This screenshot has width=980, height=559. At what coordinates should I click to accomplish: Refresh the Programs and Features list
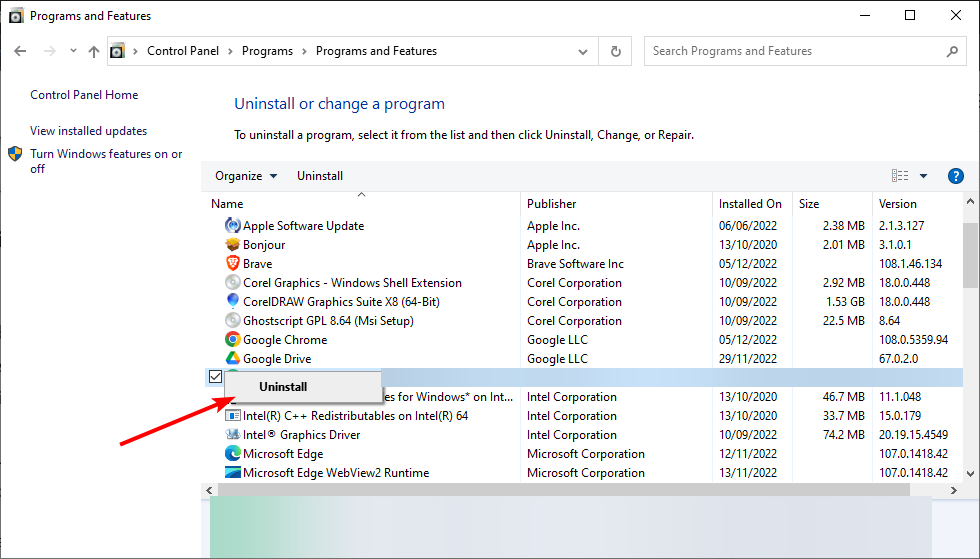(x=615, y=51)
